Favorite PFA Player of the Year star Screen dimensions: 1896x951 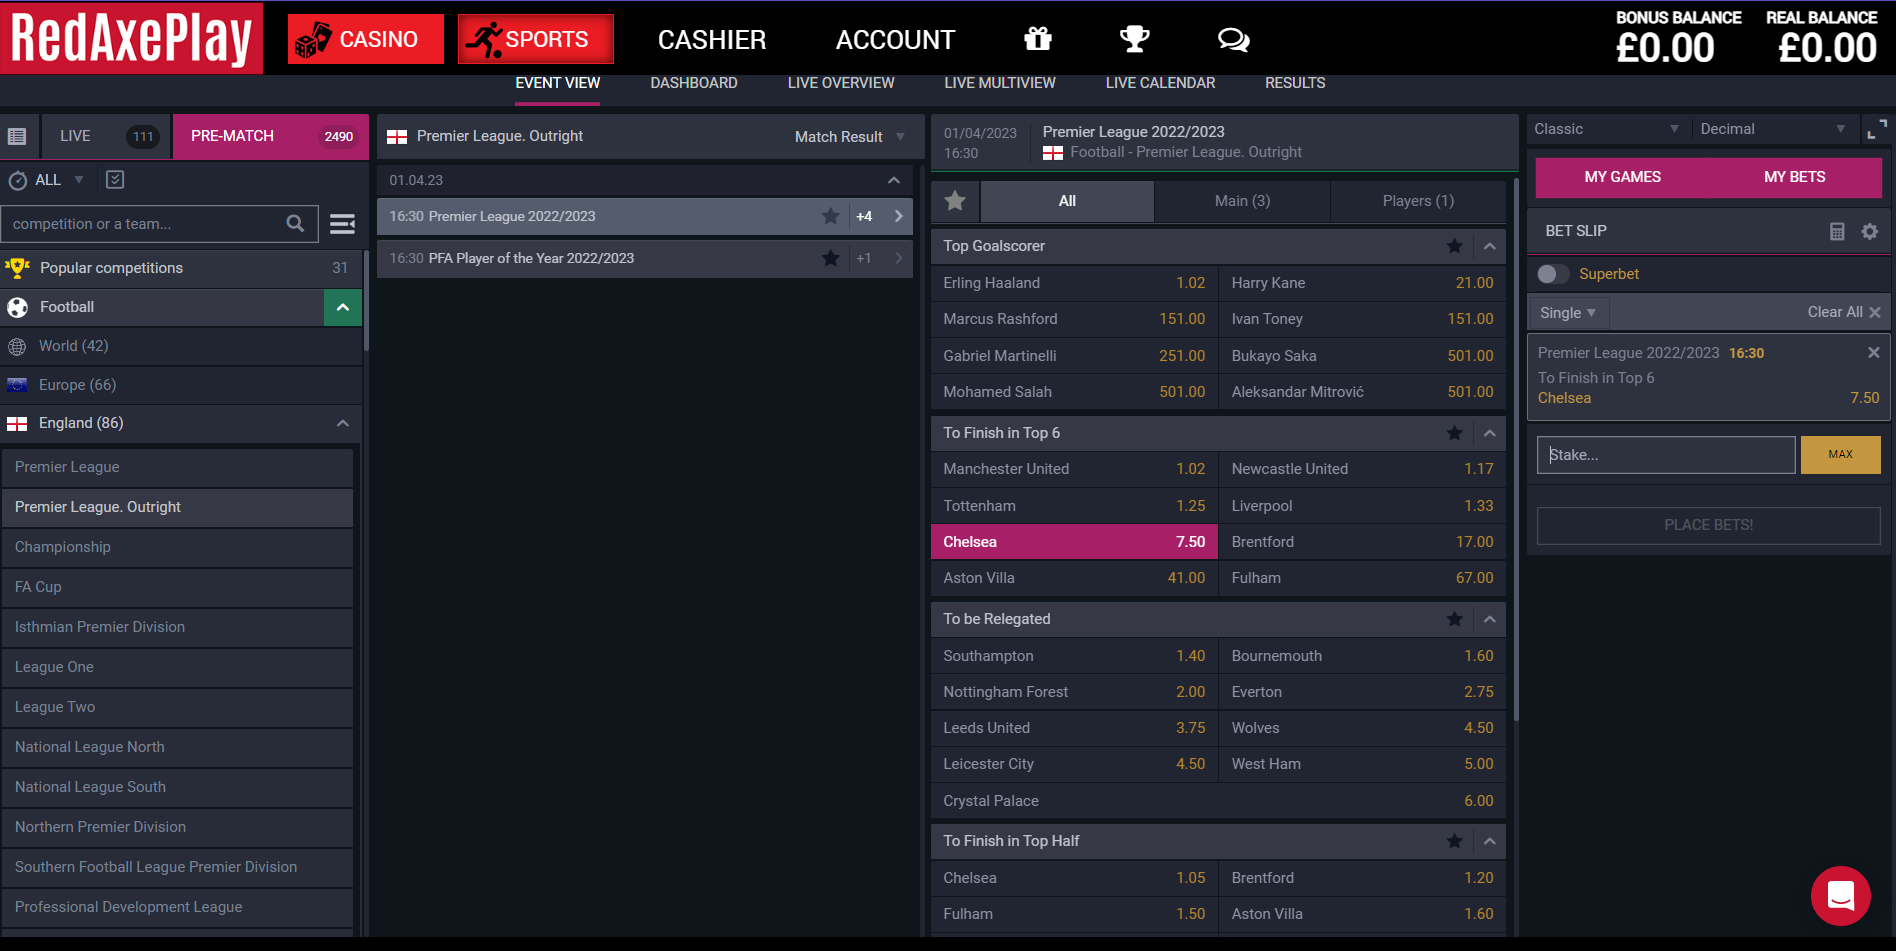click(x=830, y=258)
